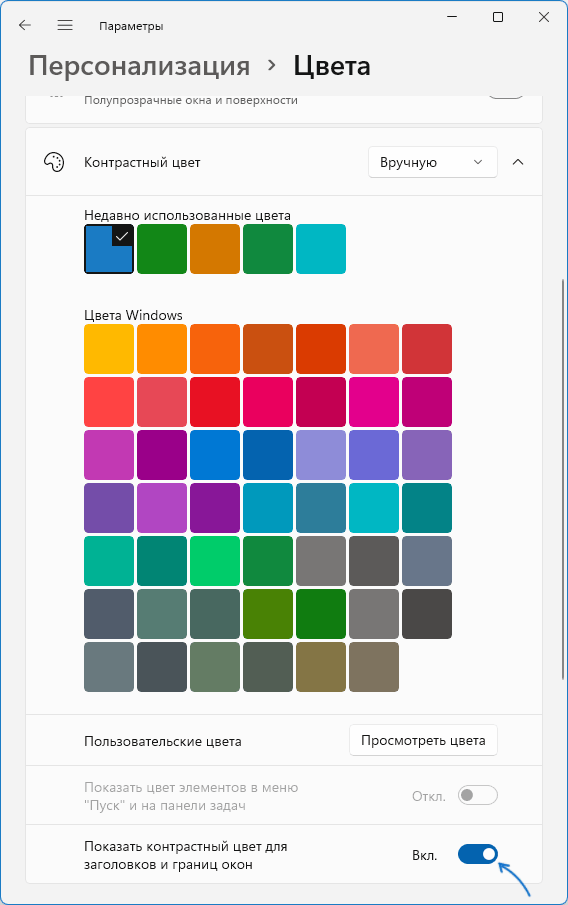Open the hamburger navigation menu
Image resolution: width=568 pixels, height=905 pixels.
click(65, 25)
